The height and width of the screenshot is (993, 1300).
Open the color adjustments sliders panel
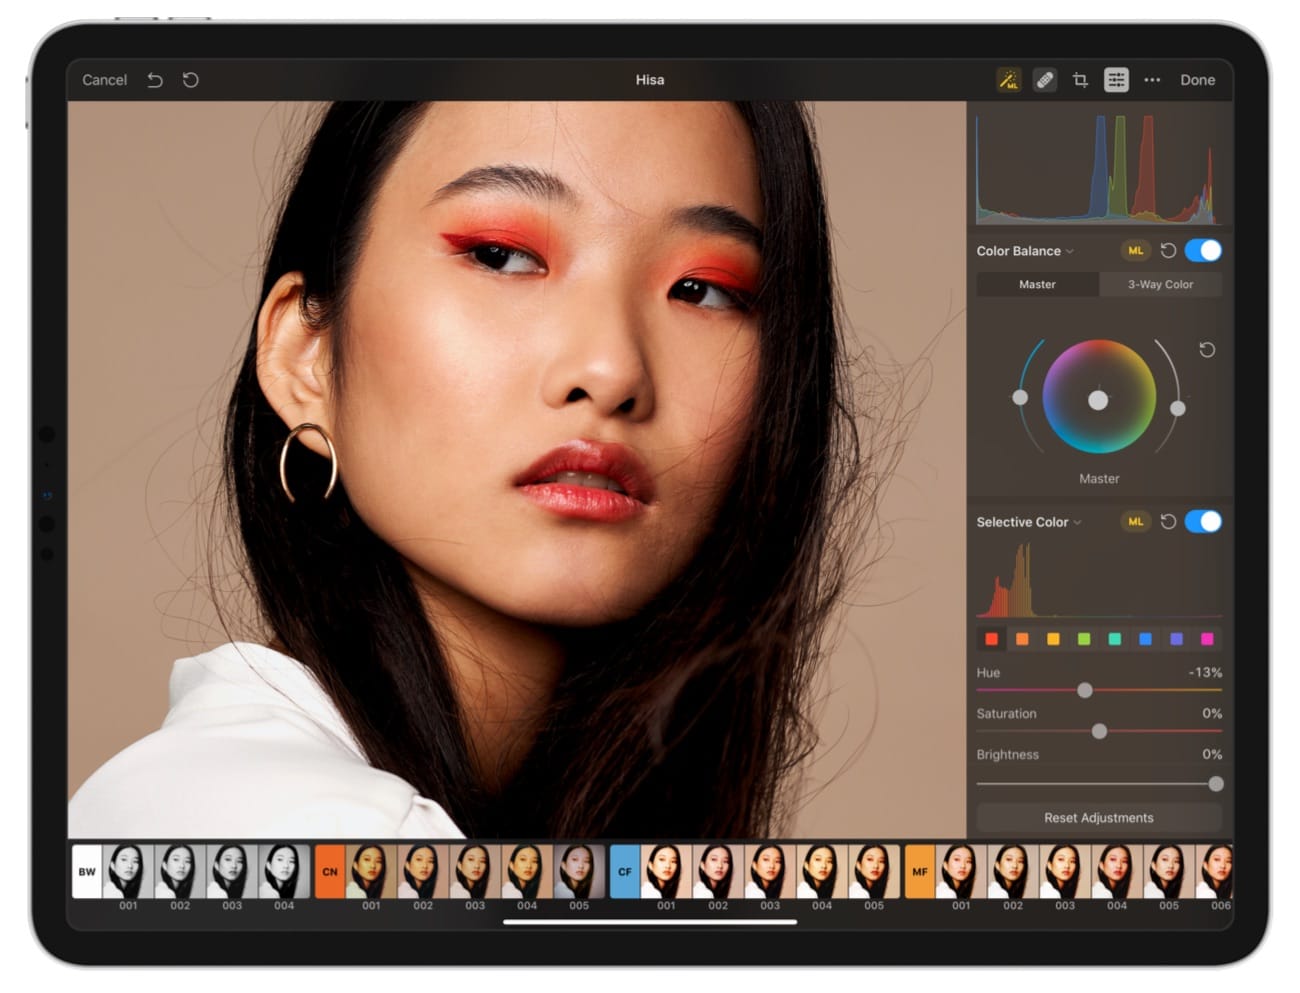1116,80
